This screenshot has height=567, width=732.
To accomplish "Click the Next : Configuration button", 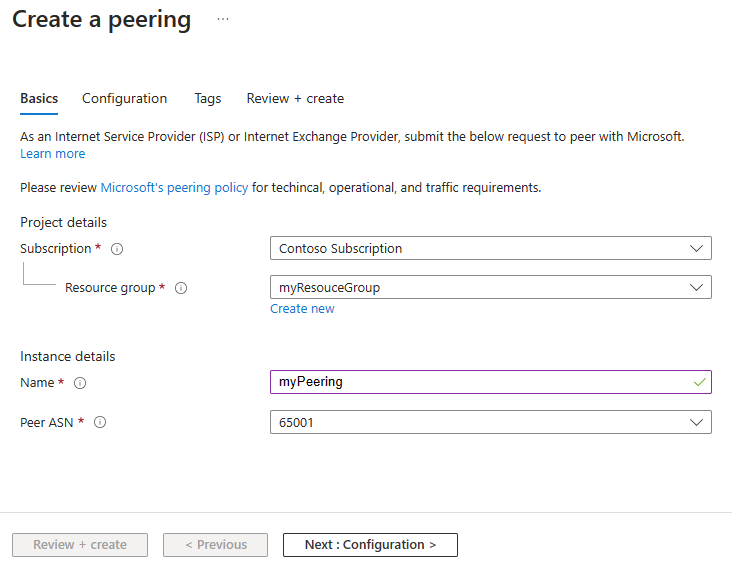I will click(370, 545).
